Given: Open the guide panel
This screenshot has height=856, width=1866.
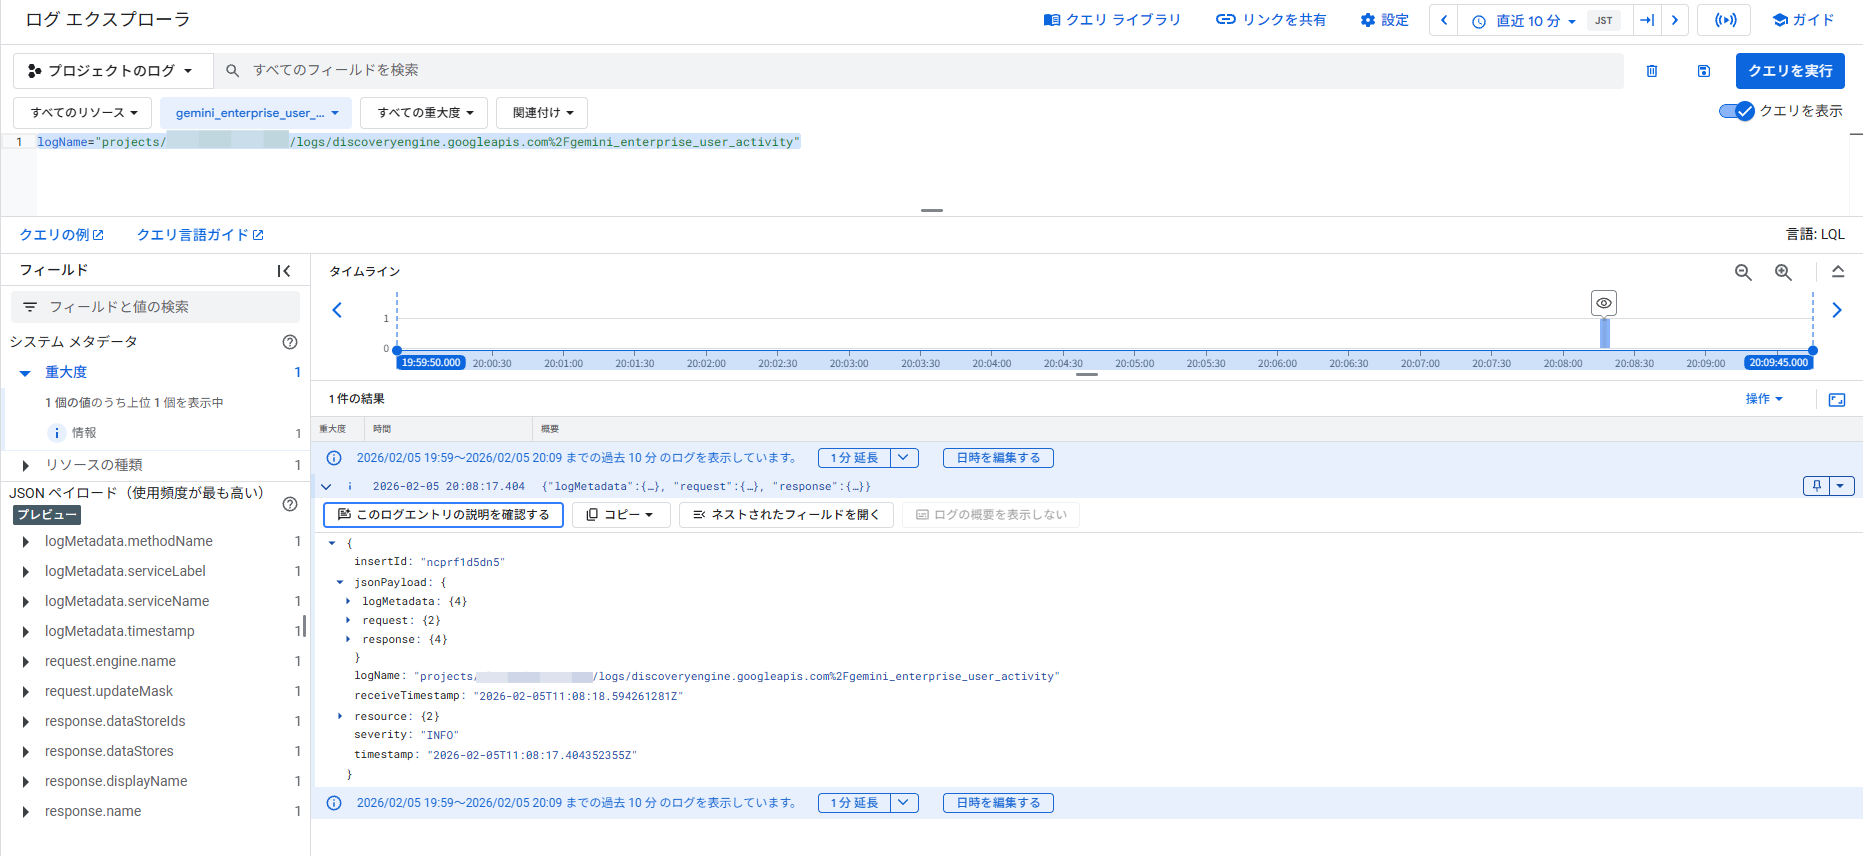Looking at the screenshot, I should coord(1803,20).
